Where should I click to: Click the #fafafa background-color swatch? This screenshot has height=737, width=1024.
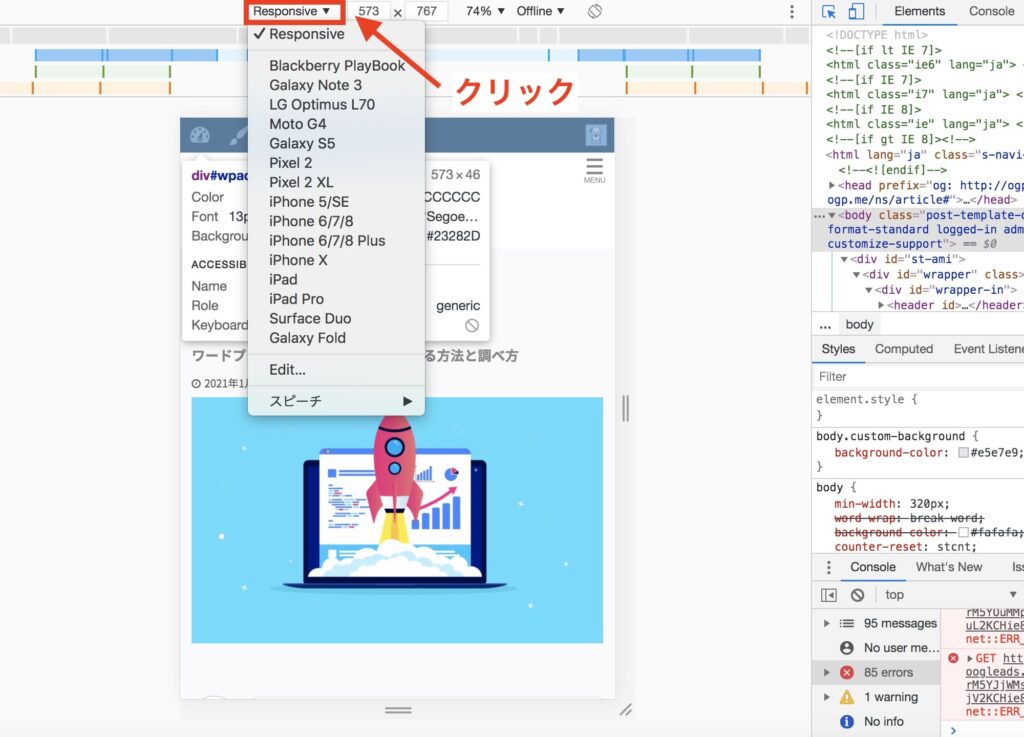(963, 533)
